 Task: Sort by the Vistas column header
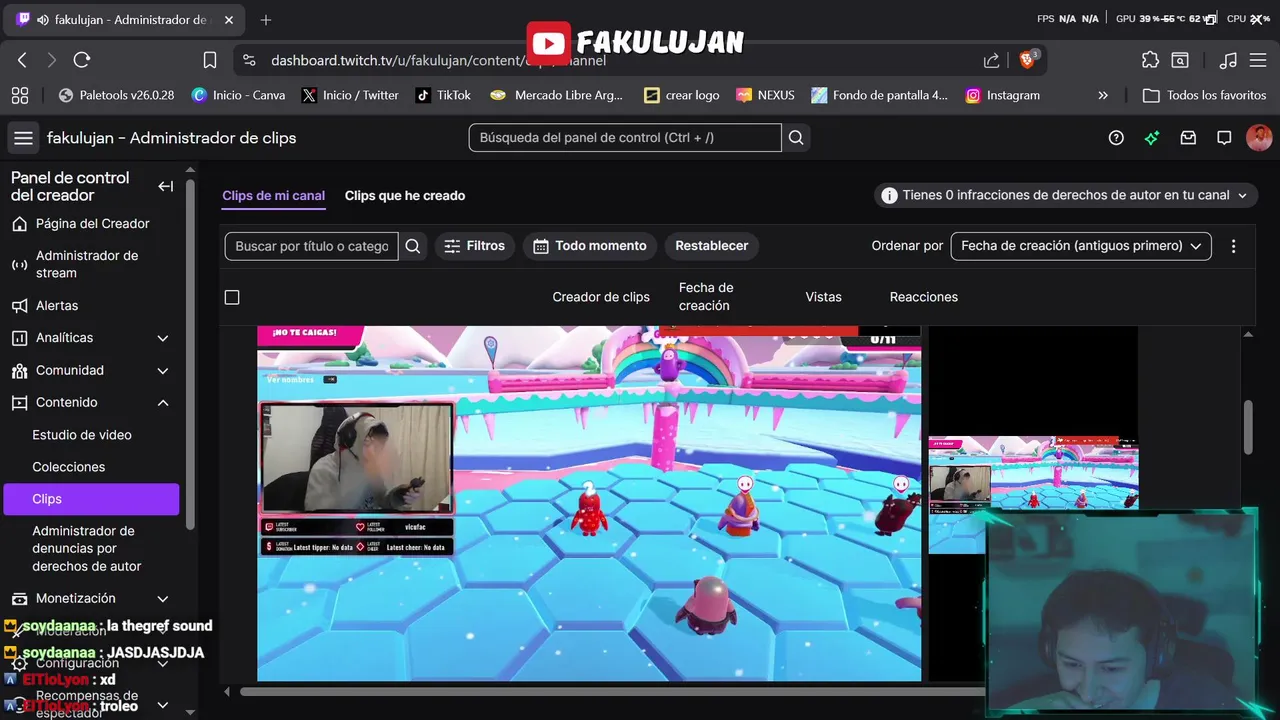(823, 297)
